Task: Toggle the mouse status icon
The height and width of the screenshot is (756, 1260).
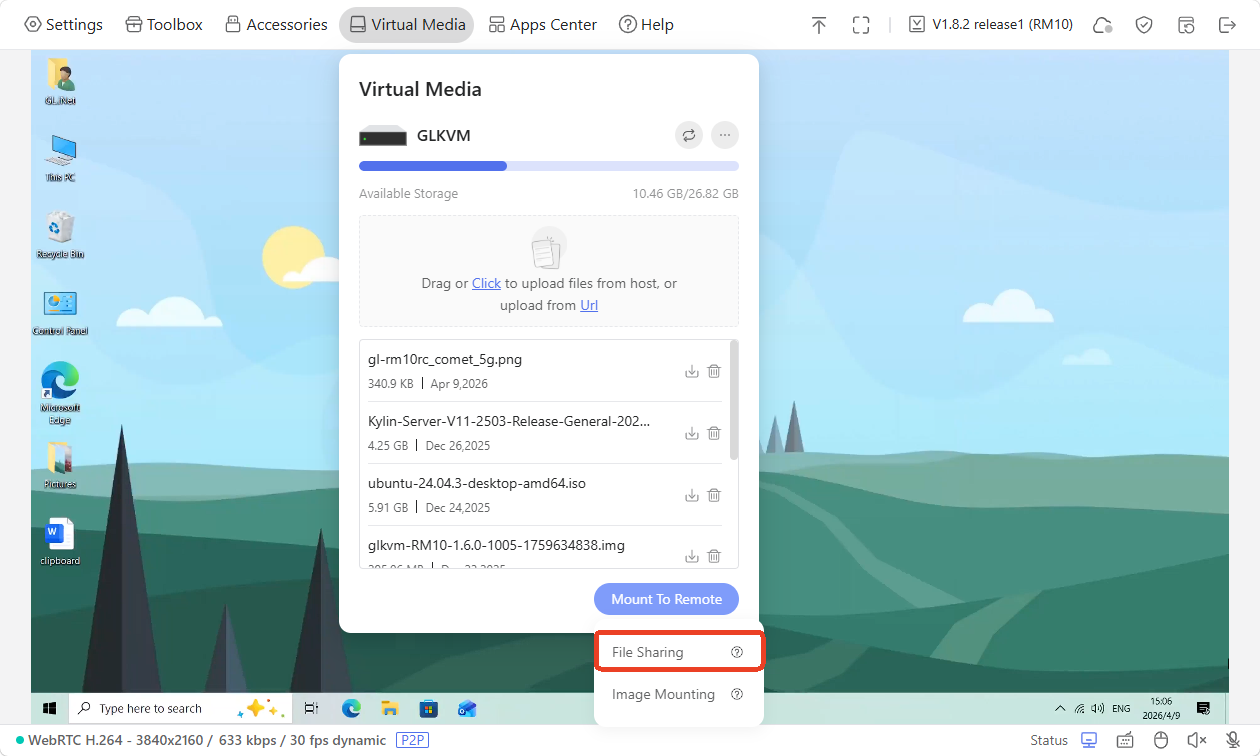Action: [1161, 740]
